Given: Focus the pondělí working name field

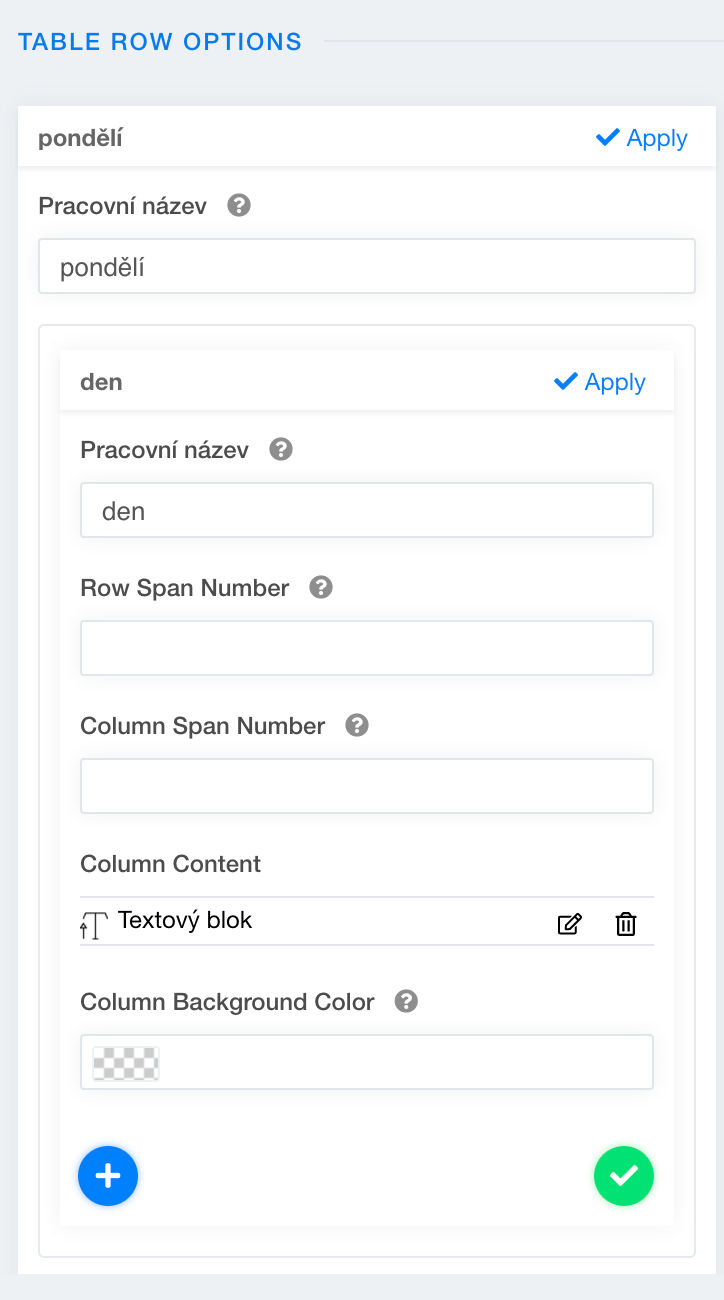Looking at the screenshot, I should coord(366,267).
